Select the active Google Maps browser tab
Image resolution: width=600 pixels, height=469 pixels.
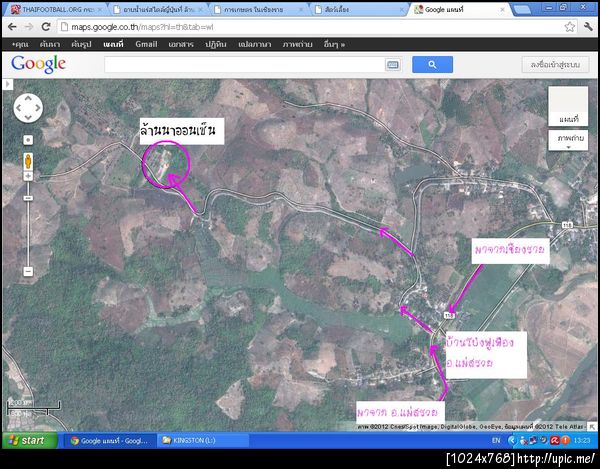click(x=461, y=10)
